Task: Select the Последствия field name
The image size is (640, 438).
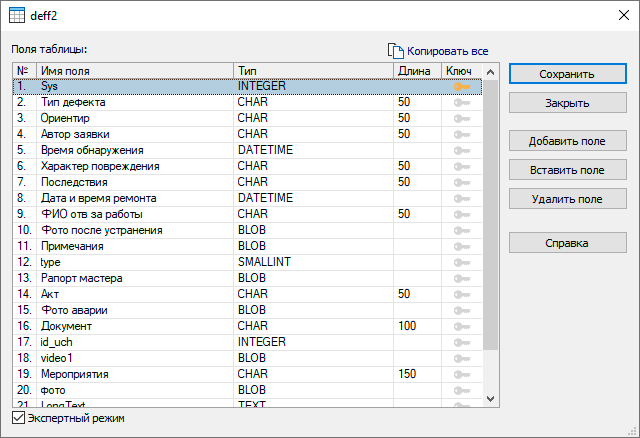Action: [x=74, y=182]
